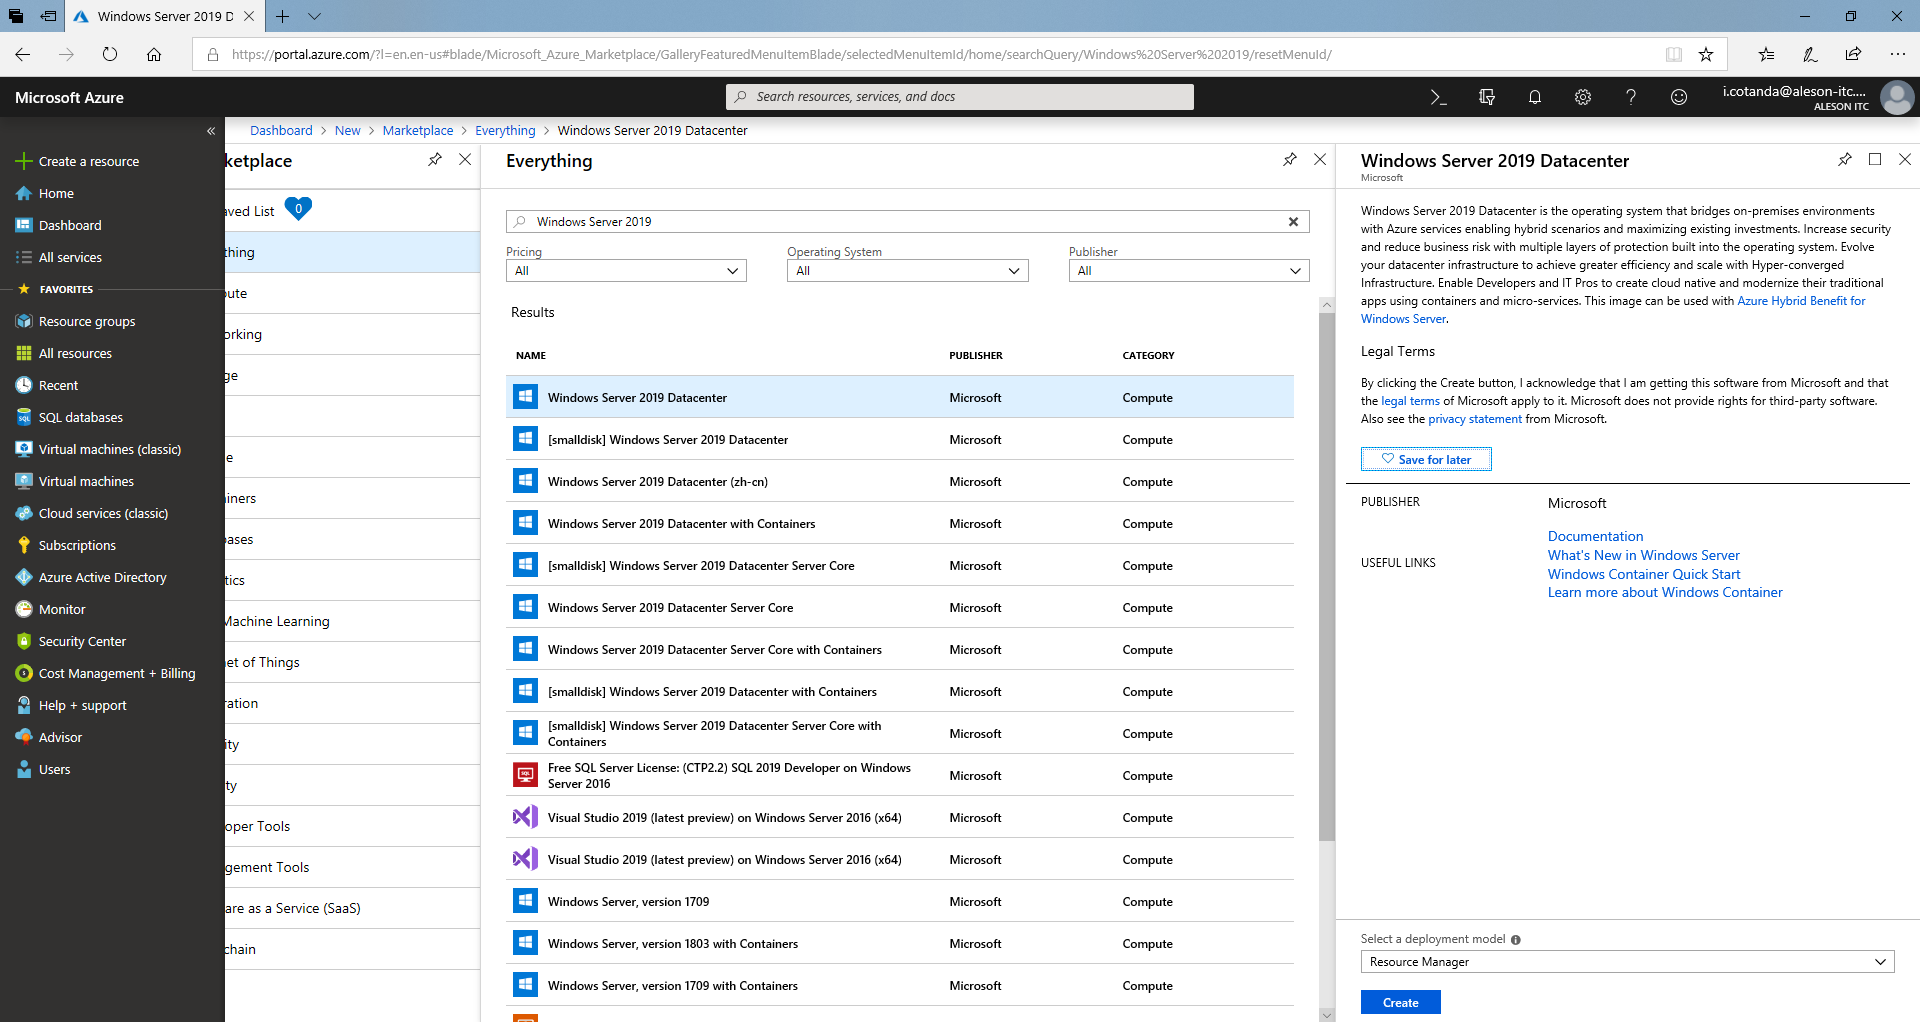Image resolution: width=1920 pixels, height=1022 pixels.
Task: Pin the Everything blade
Action: click(1290, 159)
